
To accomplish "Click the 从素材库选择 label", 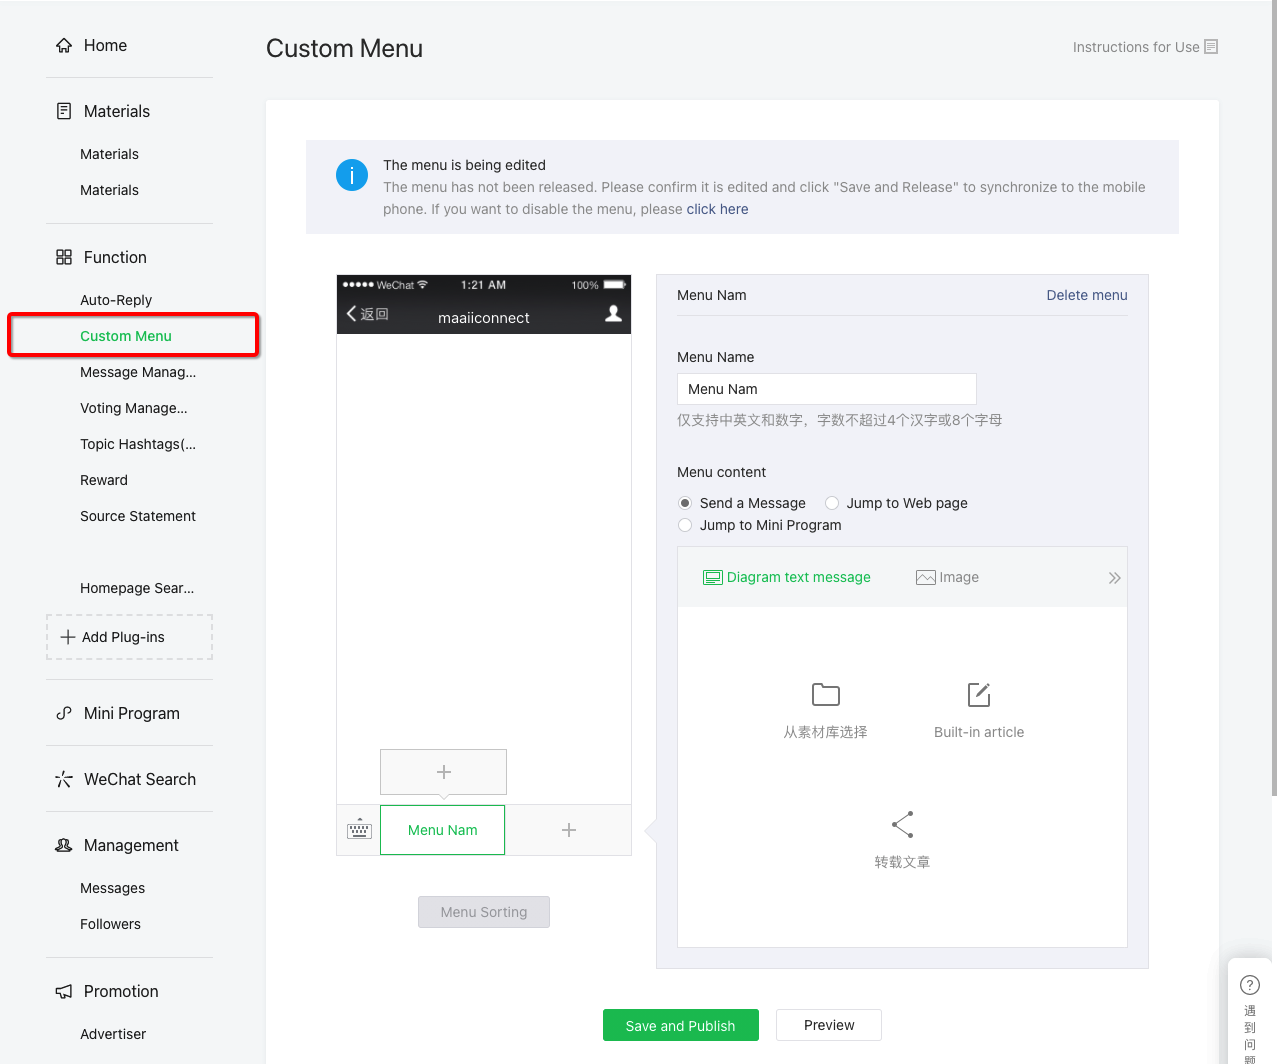I will (x=826, y=732).
